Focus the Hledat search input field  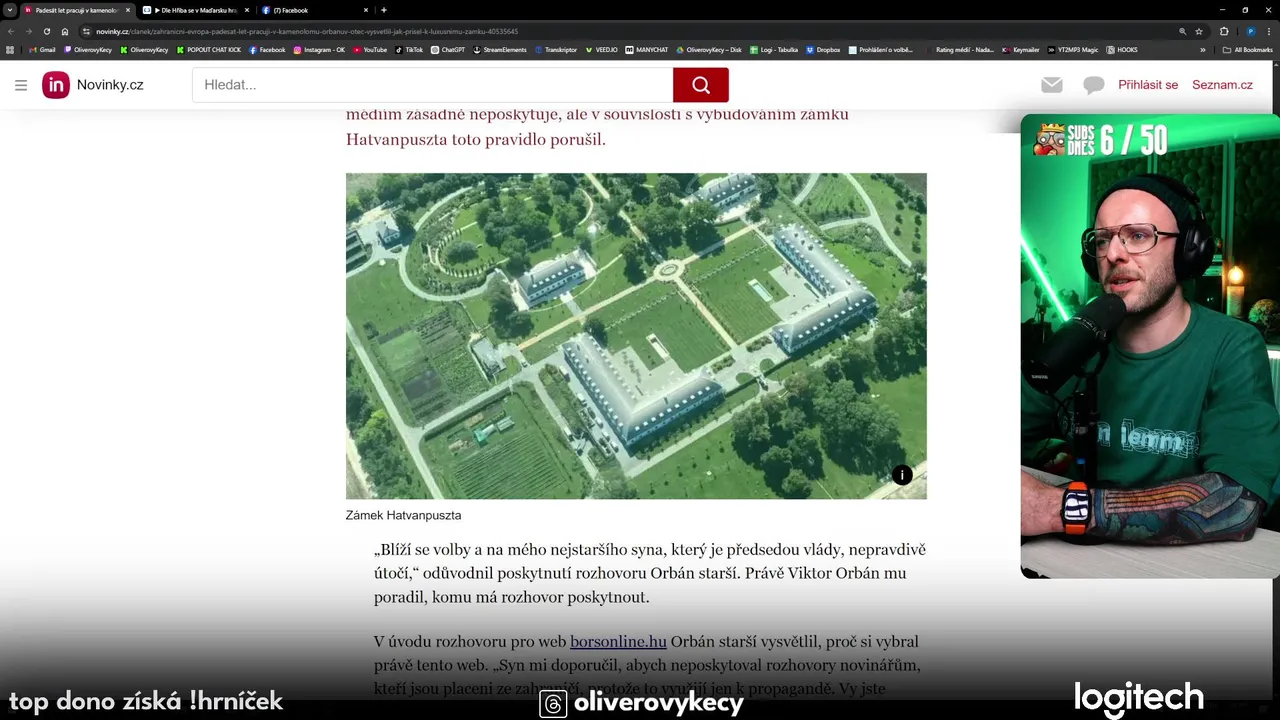[433, 85]
